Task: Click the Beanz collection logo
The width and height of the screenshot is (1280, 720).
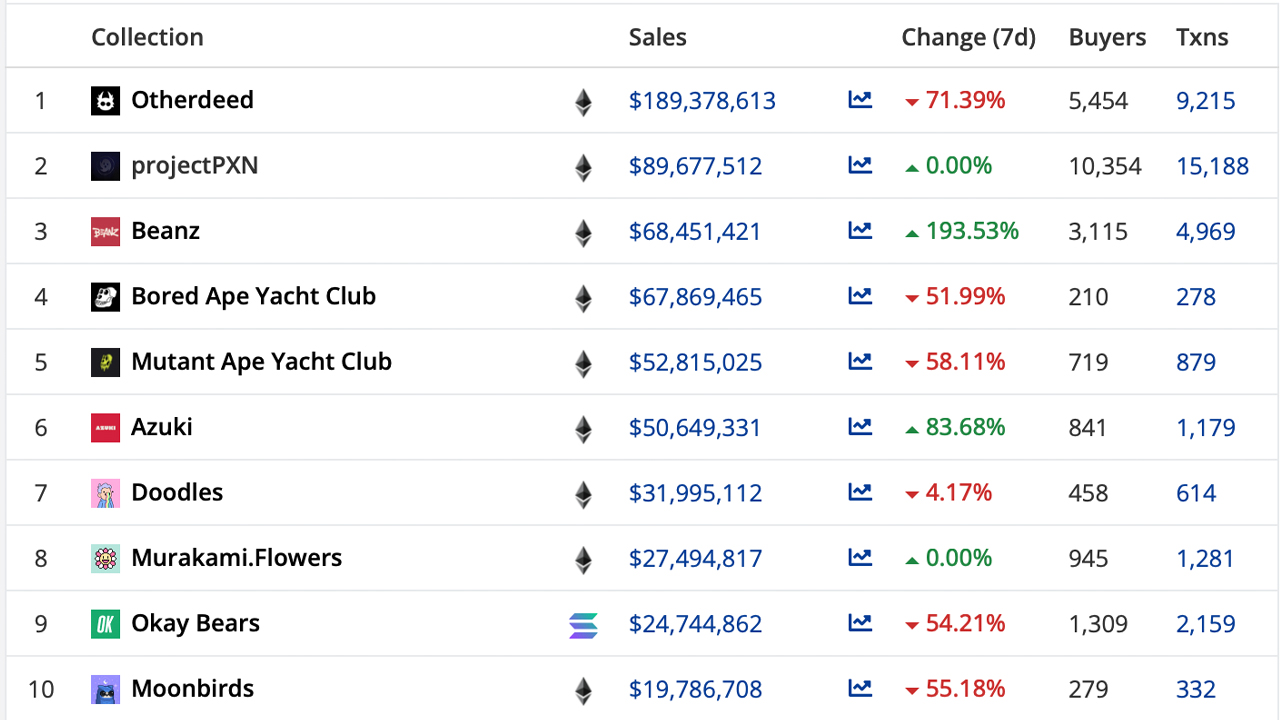Action: click(x=106, y=232)
